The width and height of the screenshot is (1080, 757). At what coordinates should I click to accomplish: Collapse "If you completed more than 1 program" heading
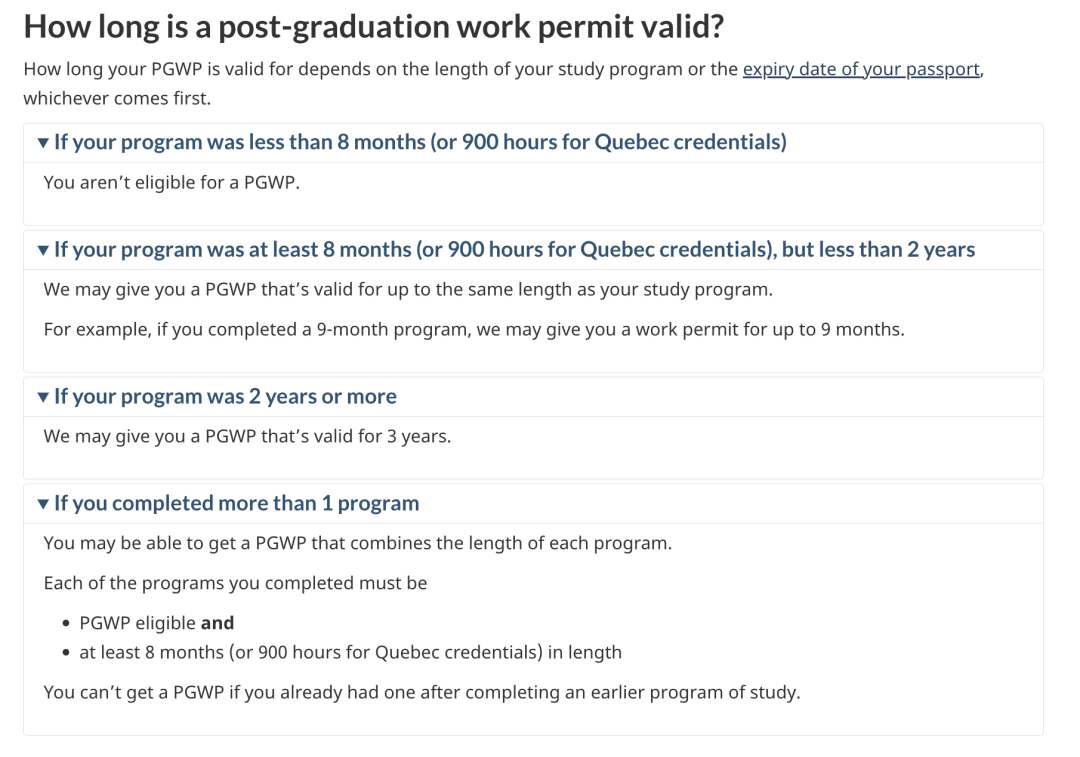tap(236, 503)
